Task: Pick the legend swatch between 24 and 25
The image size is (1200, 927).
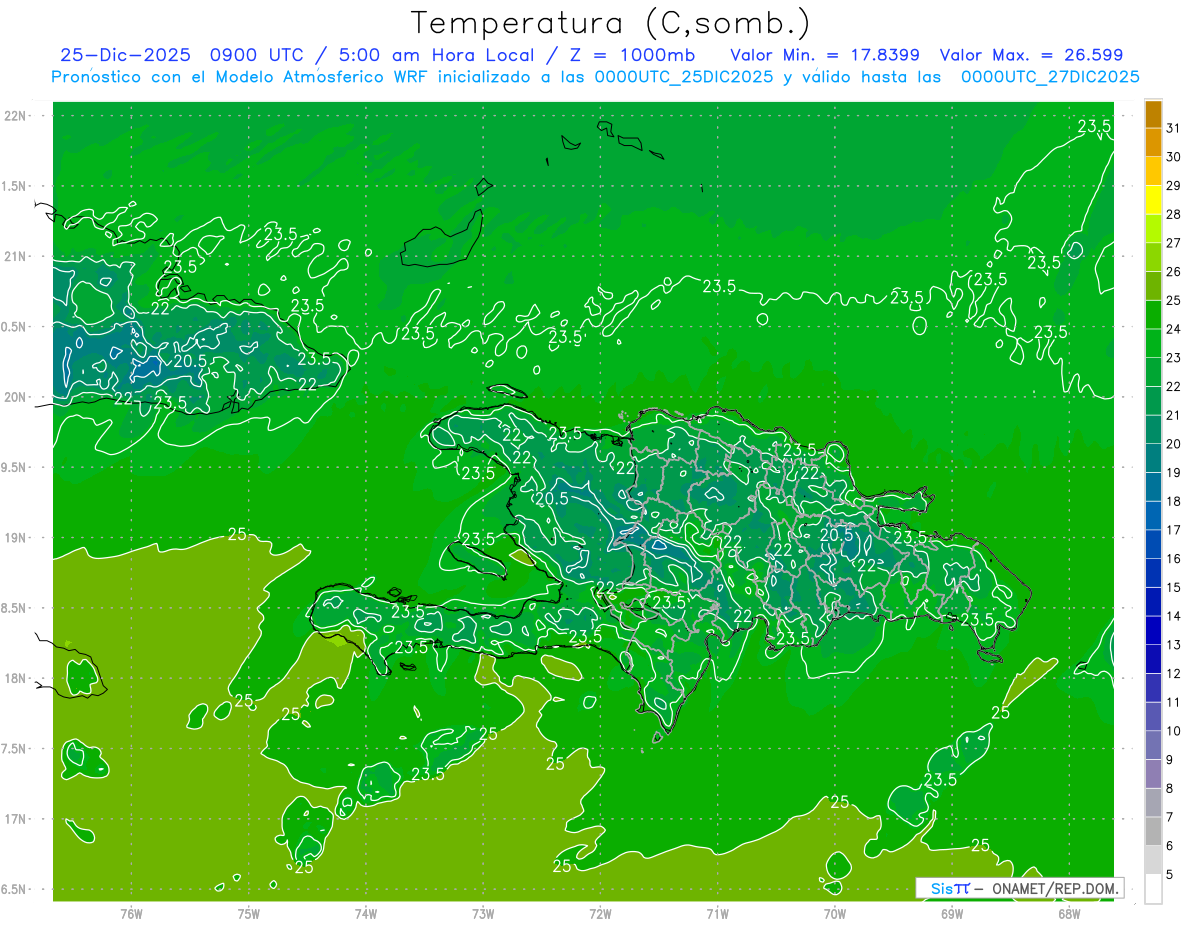Action: 1153,315
